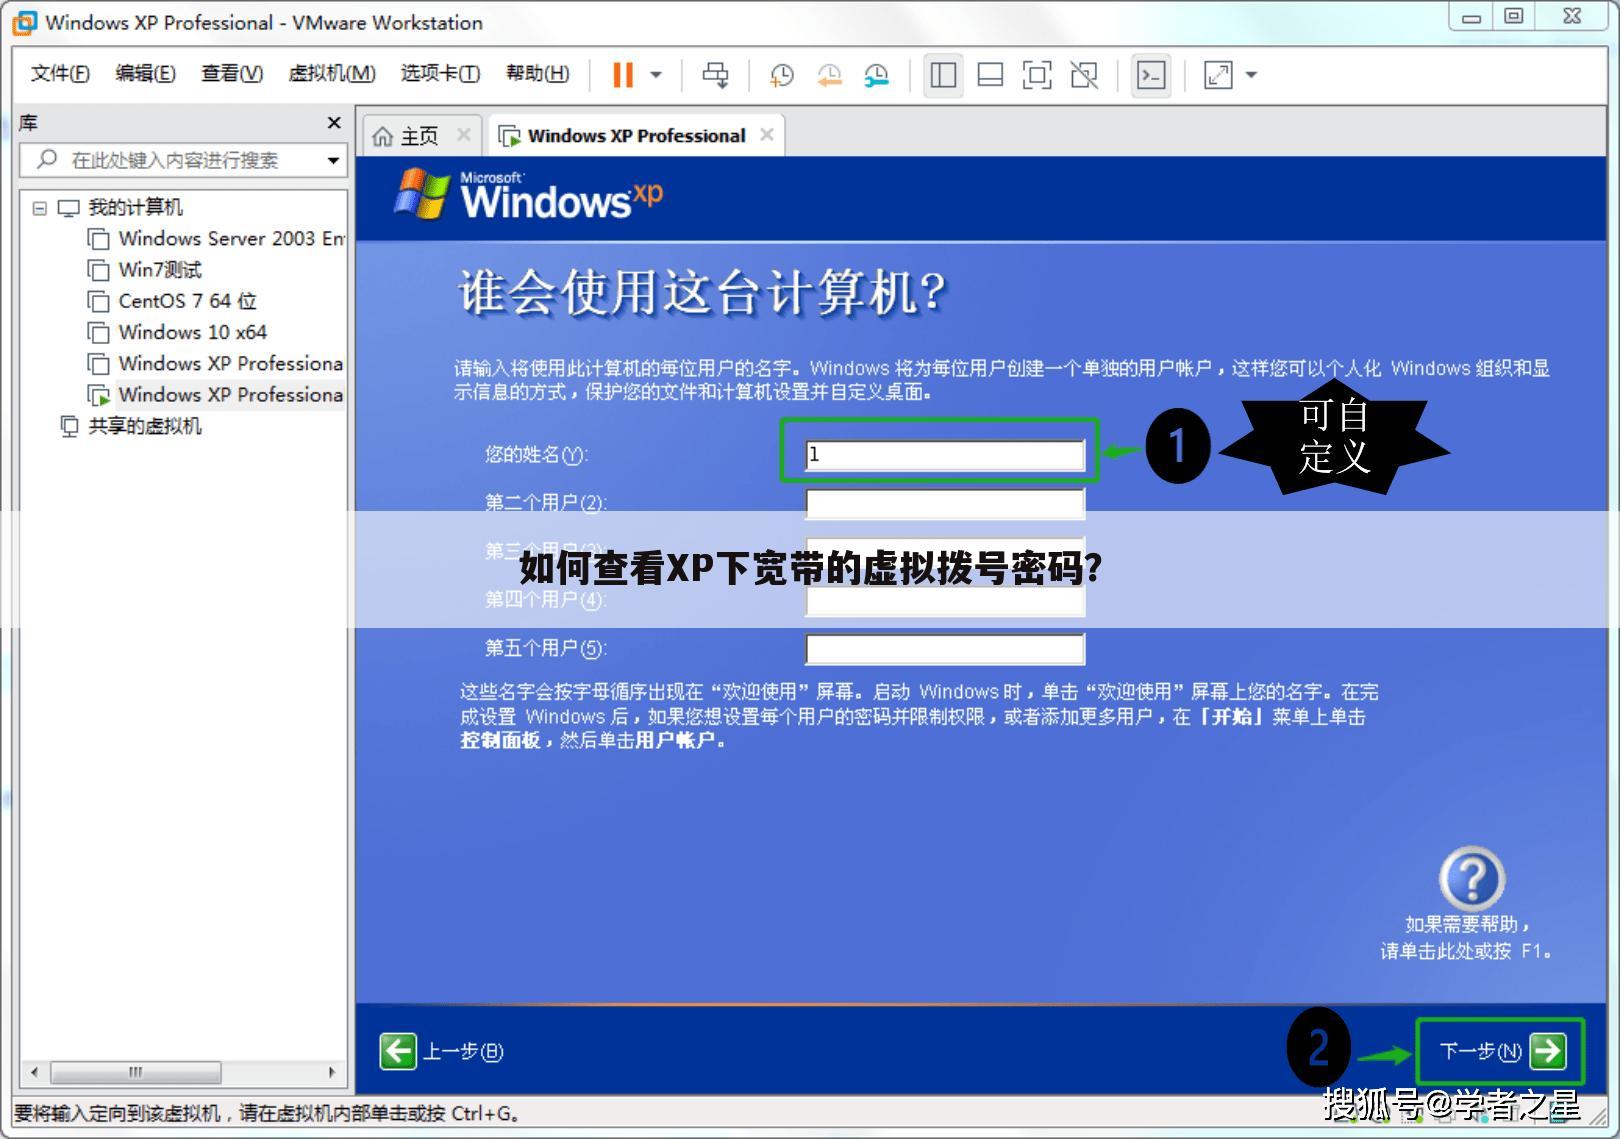Open the 查看(V) menu

(x=232, y=74)
